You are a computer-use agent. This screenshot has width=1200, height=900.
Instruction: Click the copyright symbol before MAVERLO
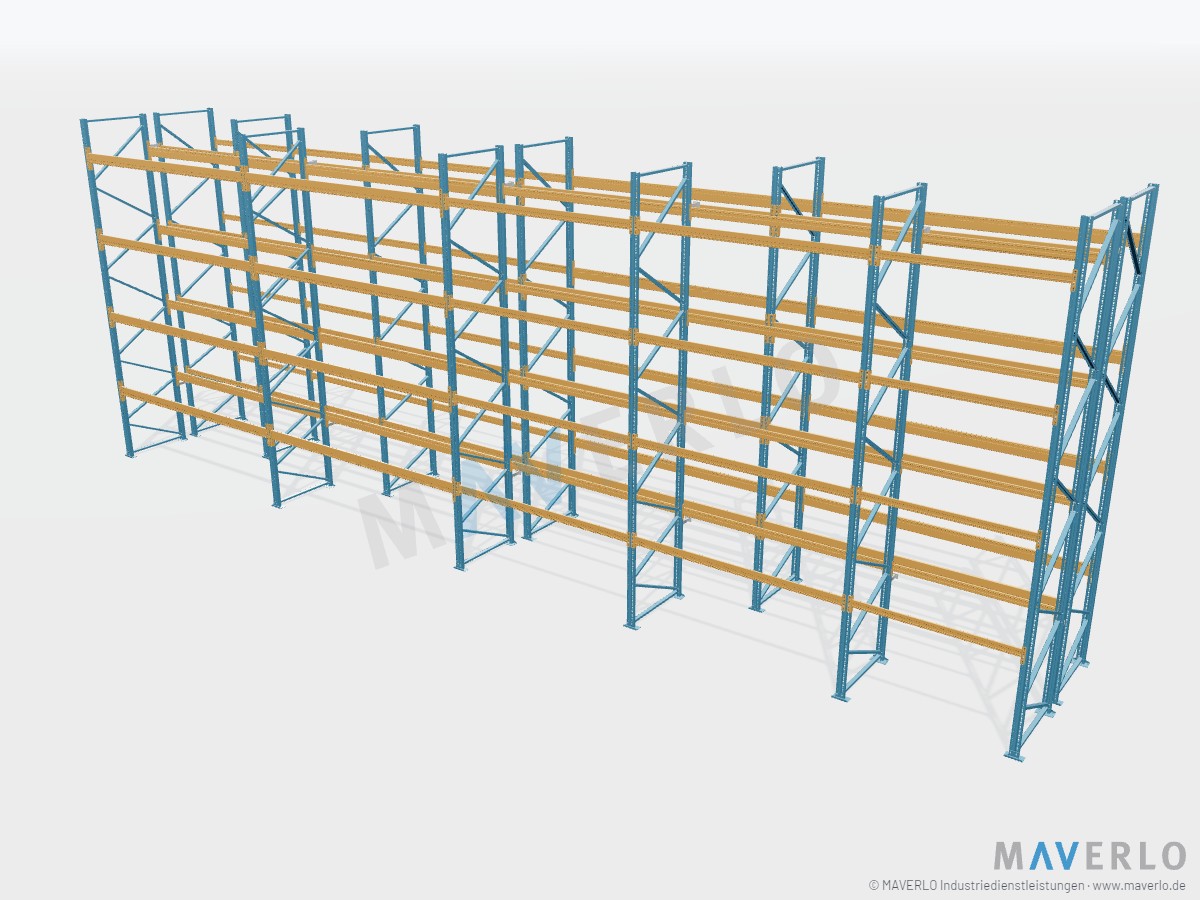[x=874, y=886]
